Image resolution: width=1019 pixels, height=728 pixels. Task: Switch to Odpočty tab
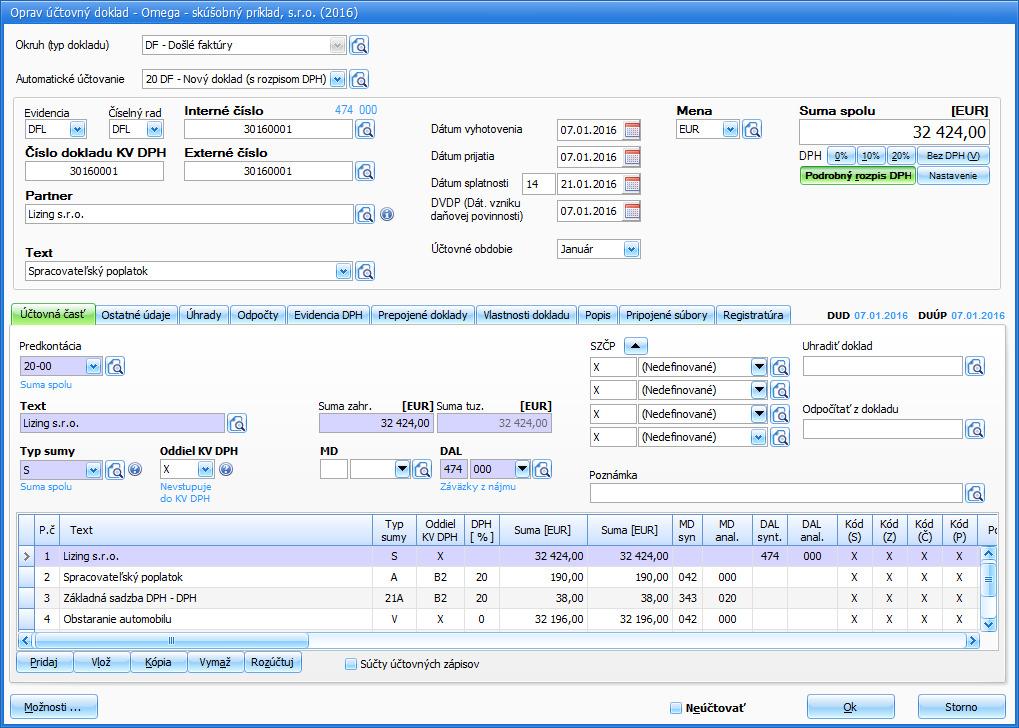(x=257, y=315)
